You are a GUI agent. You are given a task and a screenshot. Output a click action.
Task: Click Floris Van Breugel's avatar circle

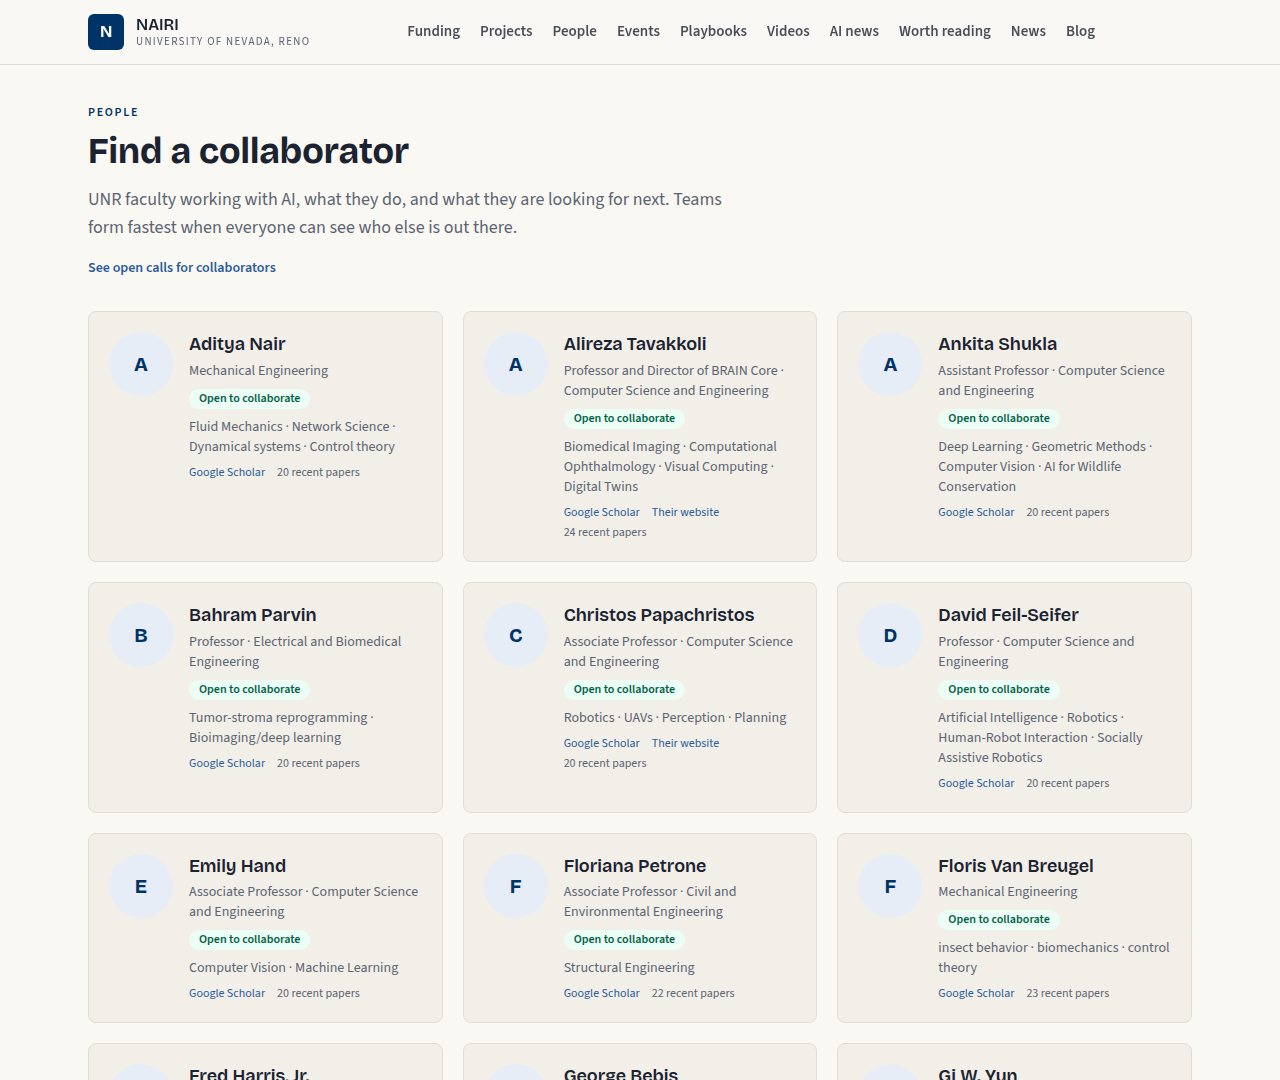tap(890, 886)
